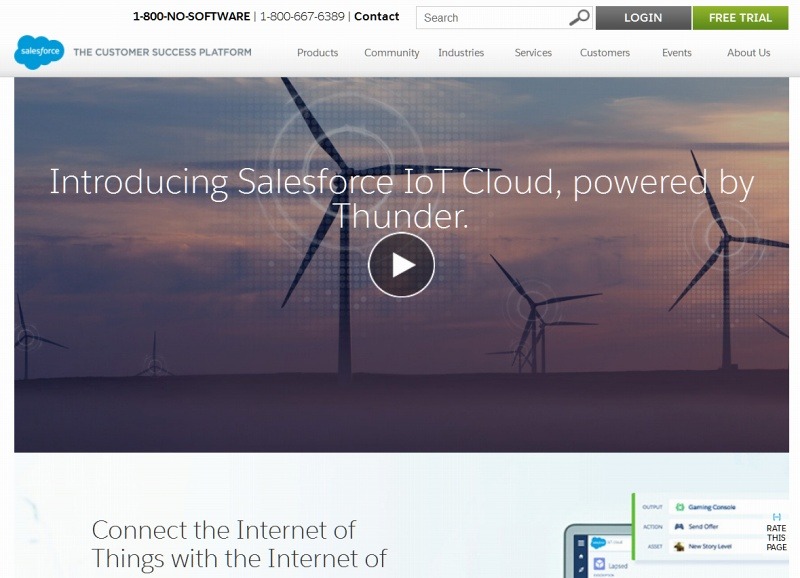
Task: Click 'THE CUSTOMER SUCCESS PLATFORM' tagline
Action: (x=162, y=52)
